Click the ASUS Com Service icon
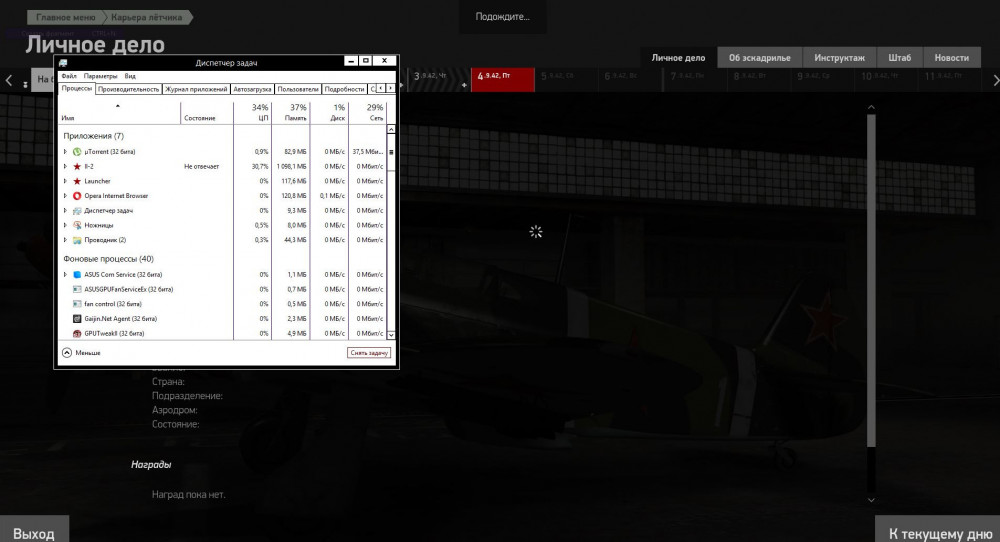 [x=77, y=275]
